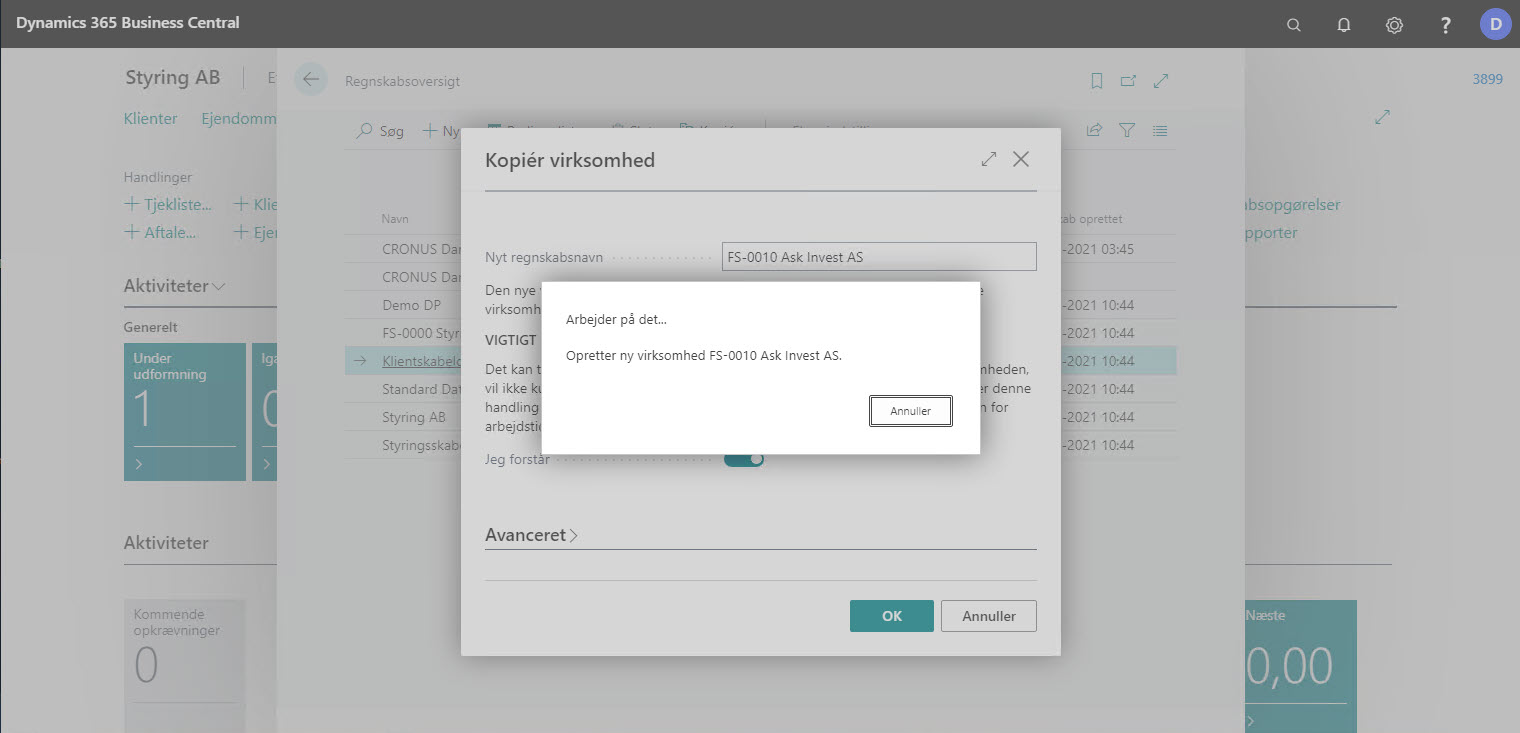1520x733 pixels.
Task: Click the bookmark icon on Regnskabsoversigt page
Action: (x=1097, y=81)
